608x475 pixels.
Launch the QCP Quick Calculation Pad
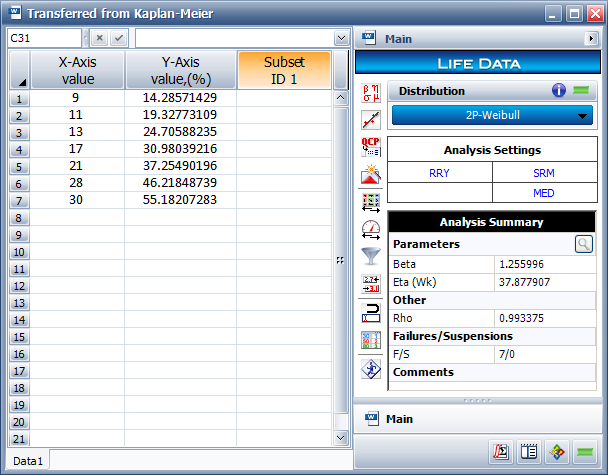point(371,147)
